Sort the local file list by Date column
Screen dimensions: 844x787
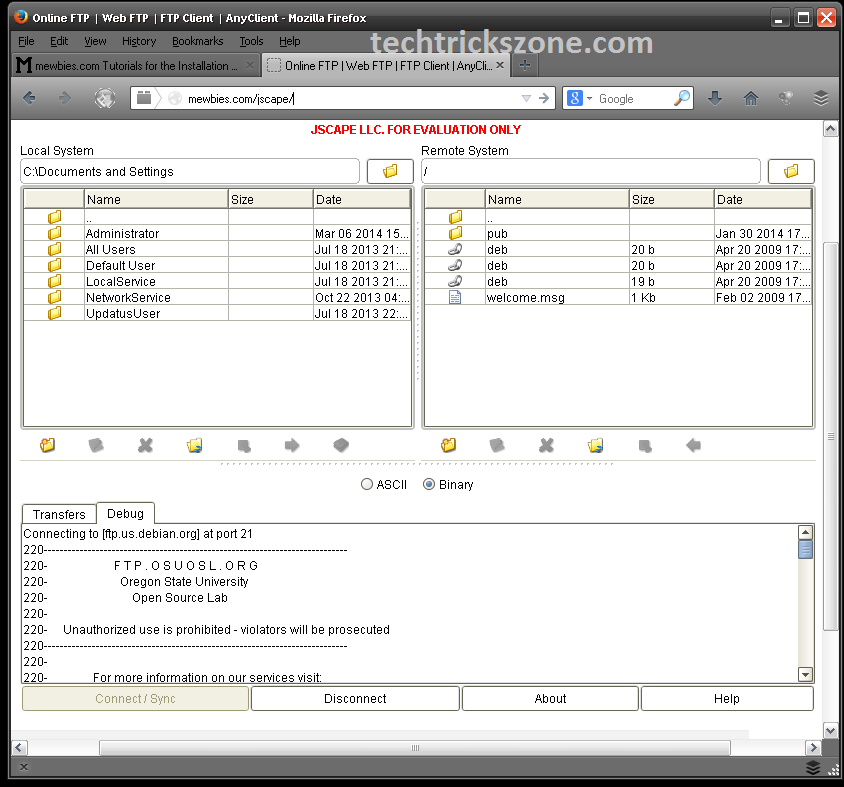(361, 199)
